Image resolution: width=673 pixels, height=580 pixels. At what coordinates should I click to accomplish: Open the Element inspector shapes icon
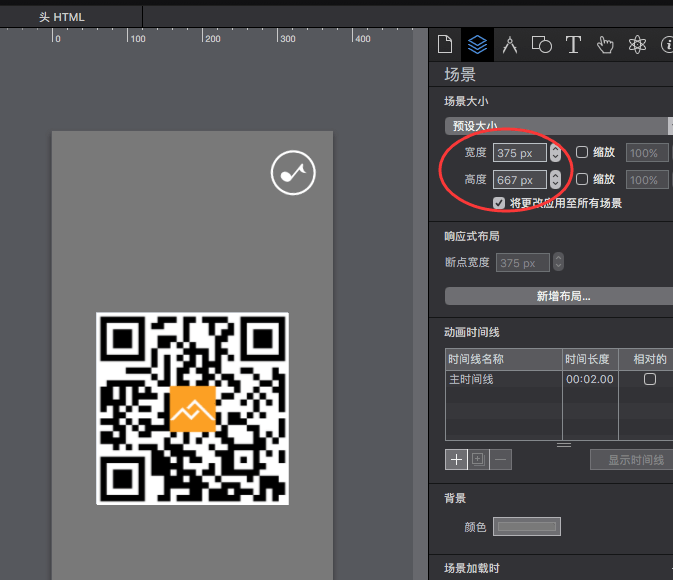(x=541, y=45)
